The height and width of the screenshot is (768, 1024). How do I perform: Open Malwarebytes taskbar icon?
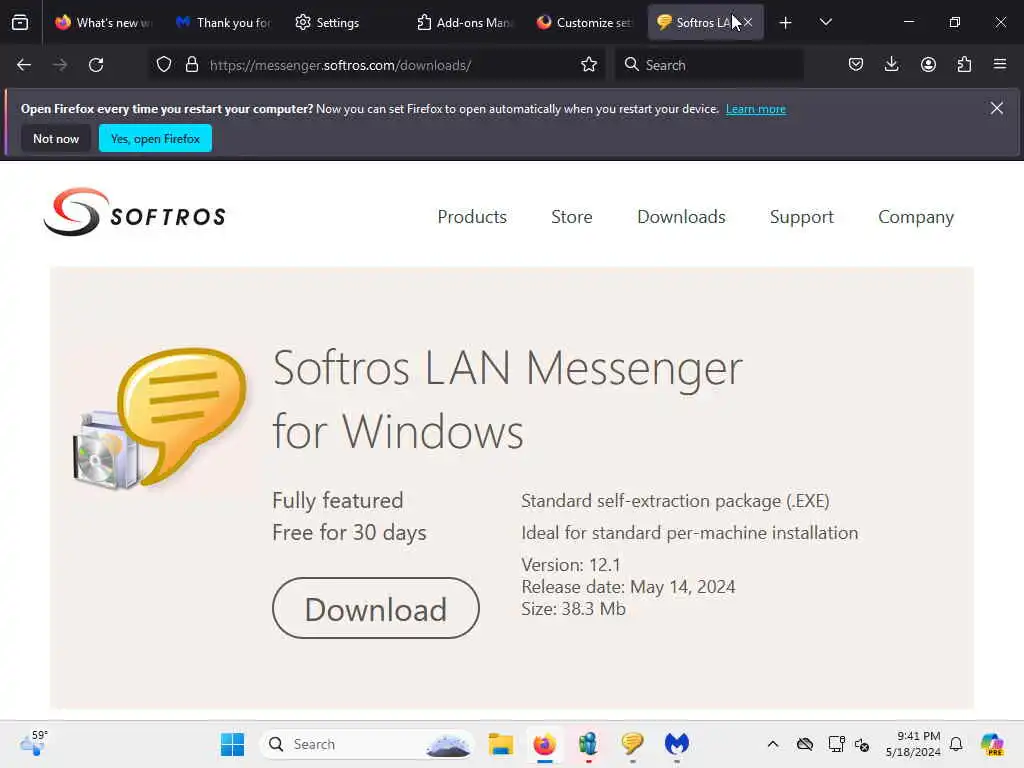[x=677, y=744]
